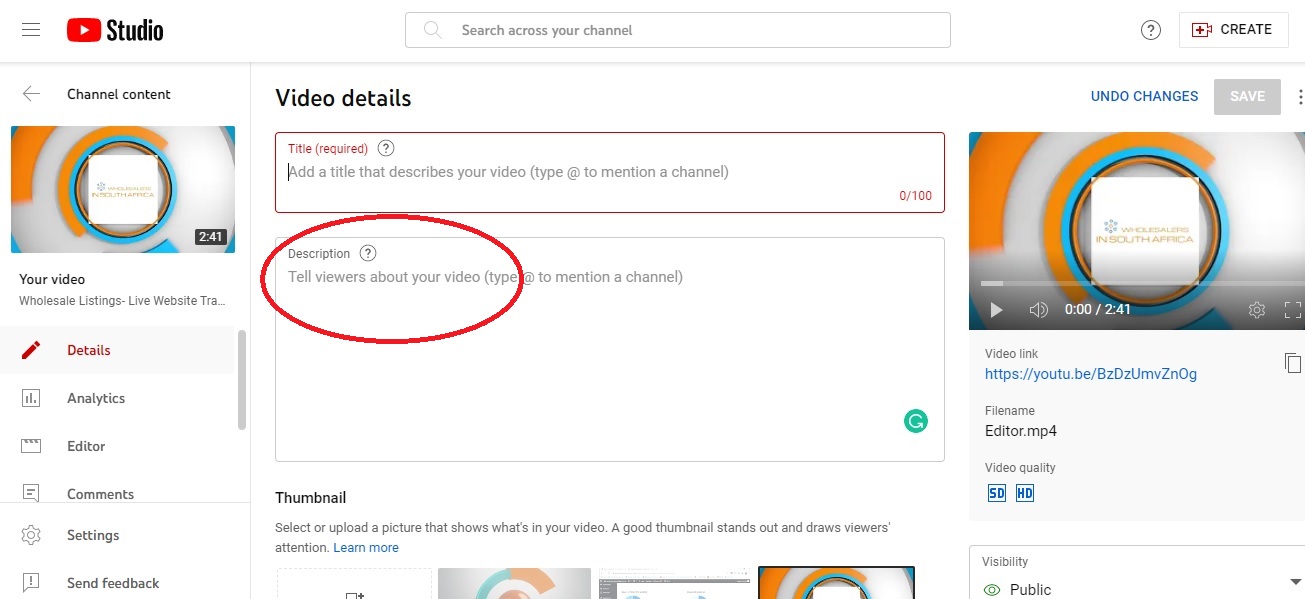Open the youtu.be video link
Viewport: 1305px width, 599px height.
(x=1091, y=374)
